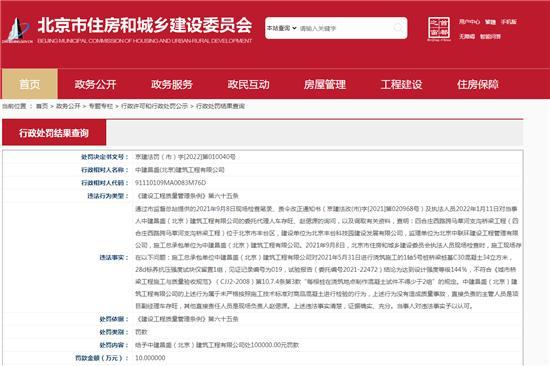Click the 首都之窗 seal icon
The width and height of the screenshot is (550, 366).
click(439, 28)
